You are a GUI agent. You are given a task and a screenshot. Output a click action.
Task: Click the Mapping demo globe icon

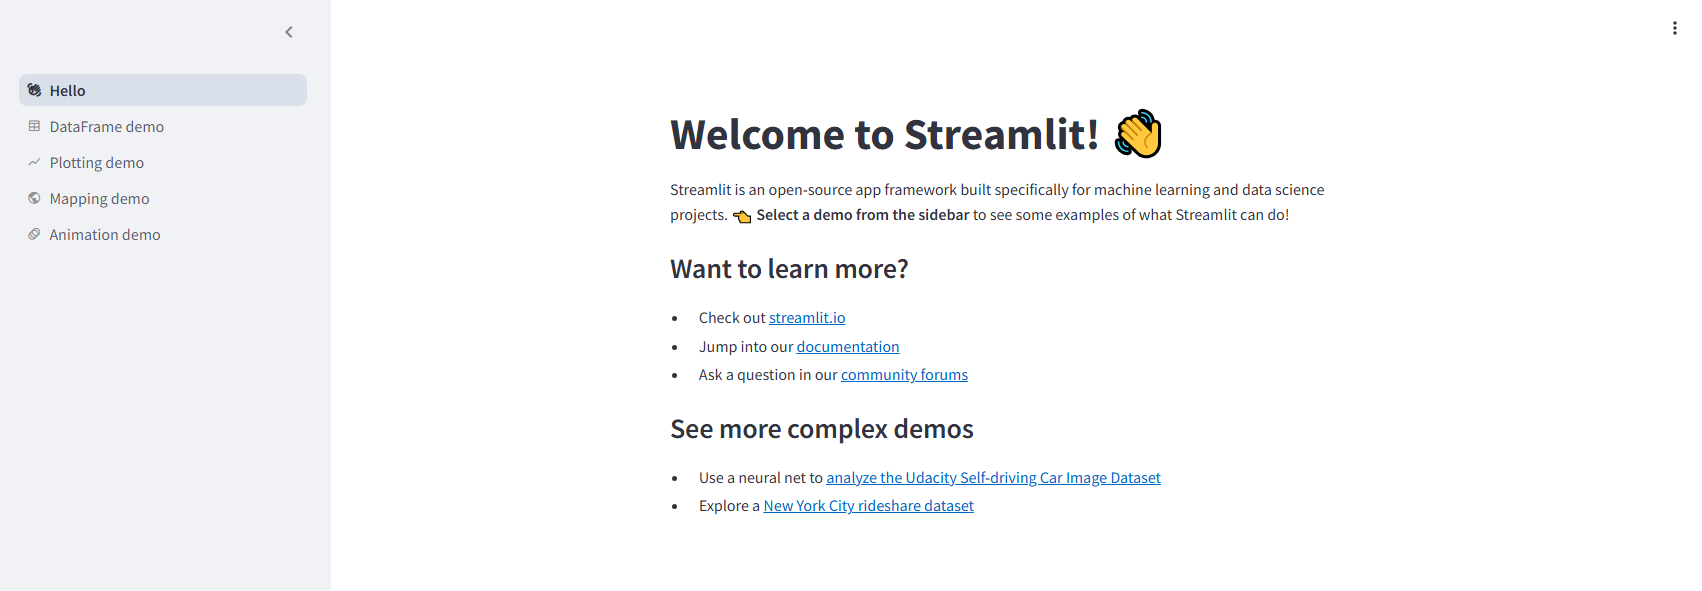pyautogui.click(x=34, y=198)
